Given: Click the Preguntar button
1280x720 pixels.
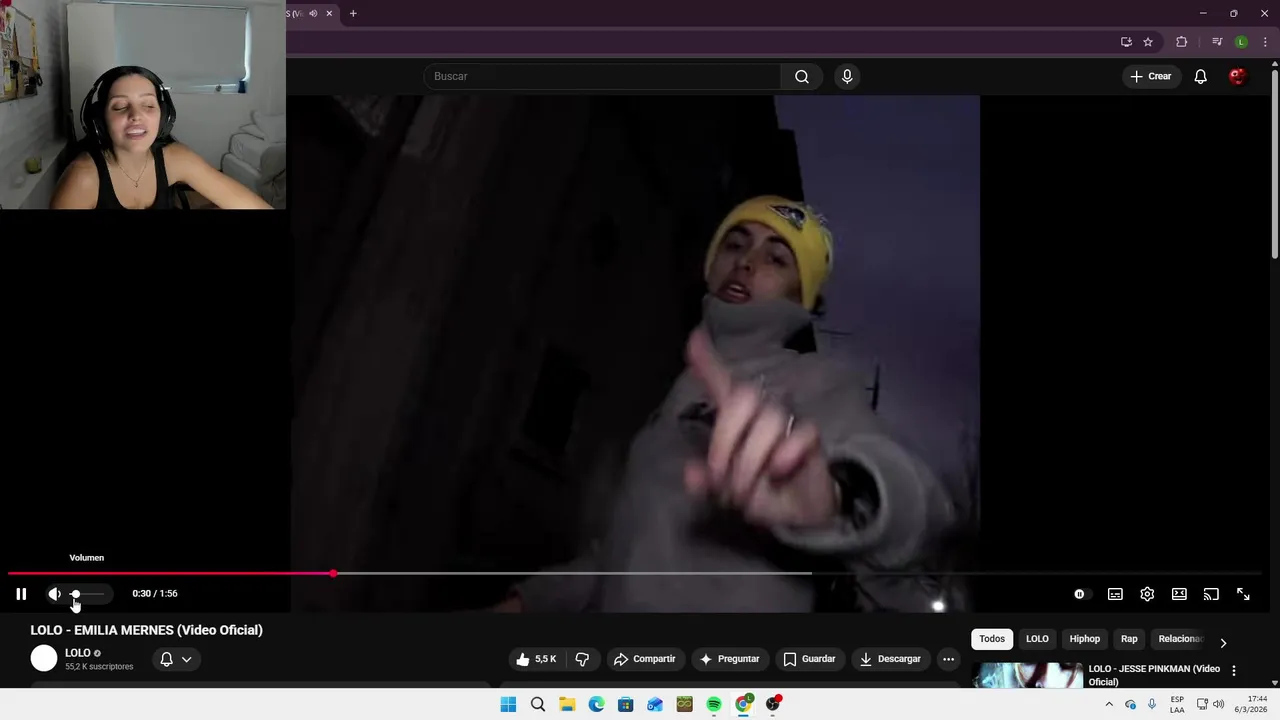Looking at the screenshot, I should (x=730, y=659).
